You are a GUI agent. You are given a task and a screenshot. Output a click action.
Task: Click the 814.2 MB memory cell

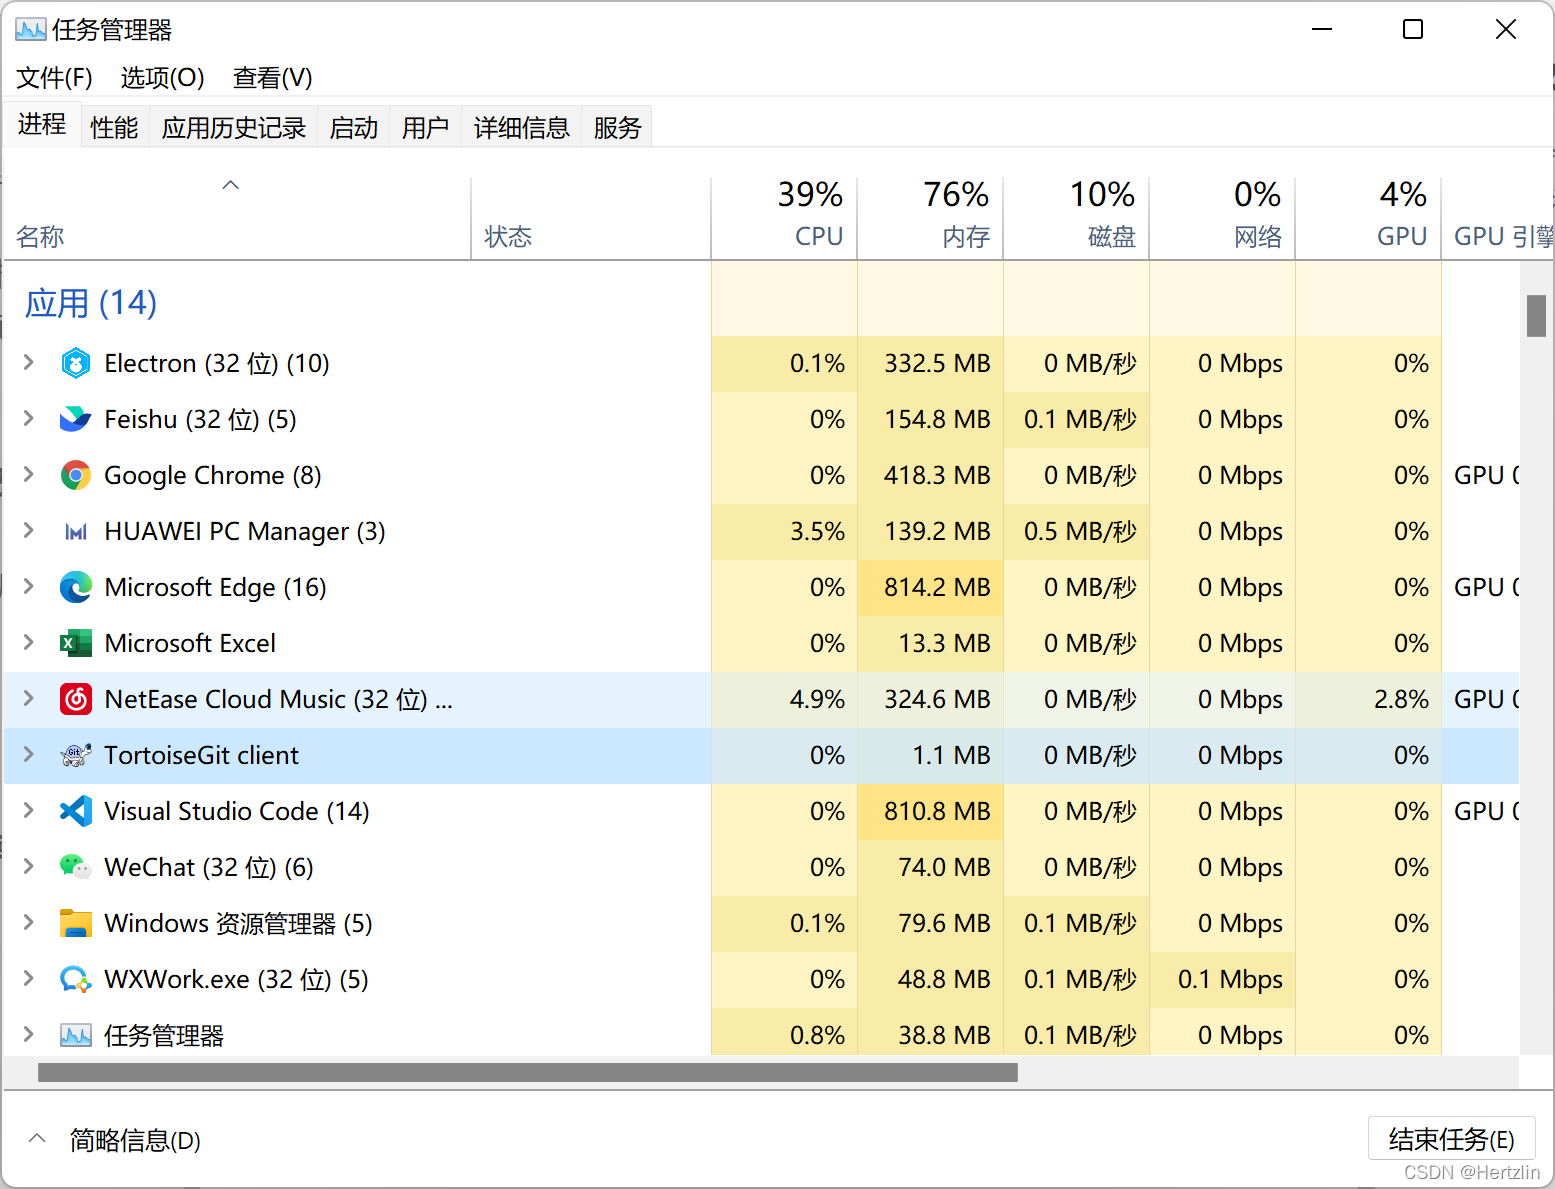tap(931, 587)
